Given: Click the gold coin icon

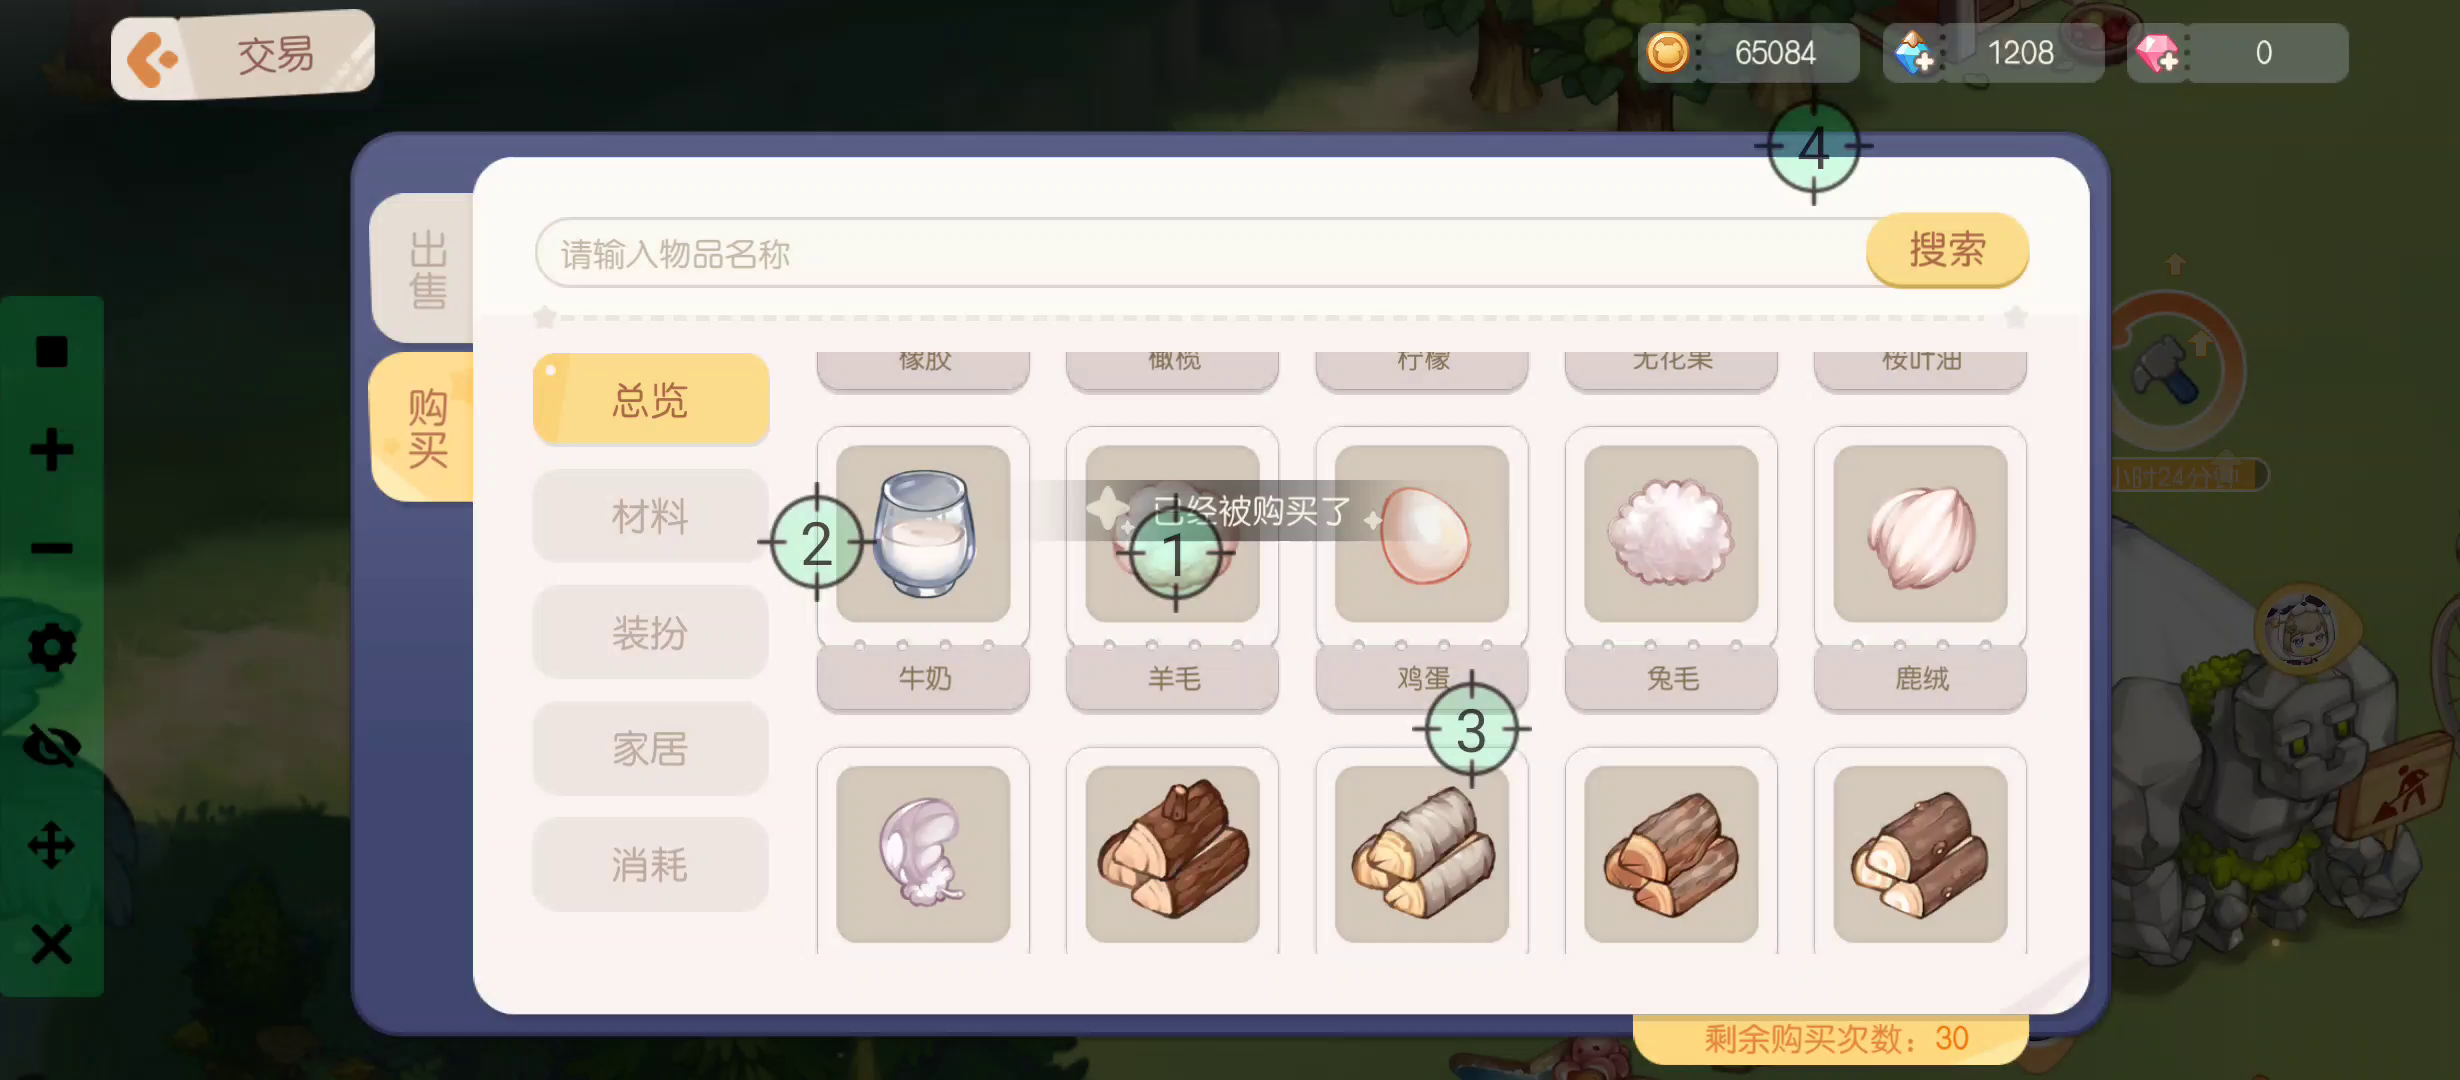Looking at the screenshot, I should 1667,52.
